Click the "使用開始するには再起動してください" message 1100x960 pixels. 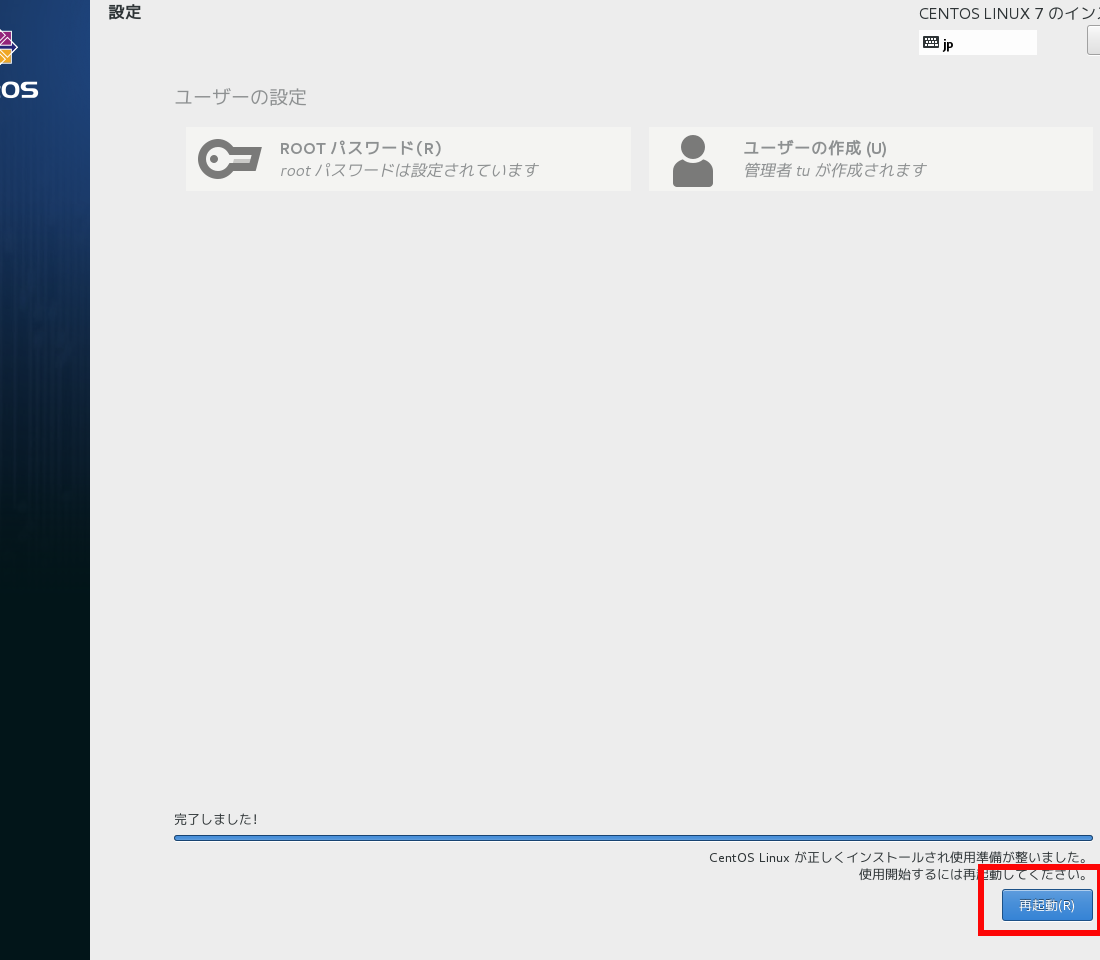pyautogui.click(x=972, y=874)
